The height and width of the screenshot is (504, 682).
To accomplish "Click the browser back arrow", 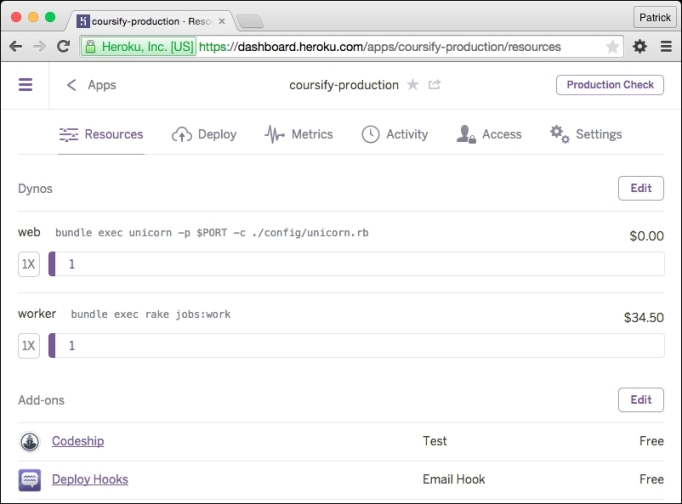I will [x=16, y=46].
